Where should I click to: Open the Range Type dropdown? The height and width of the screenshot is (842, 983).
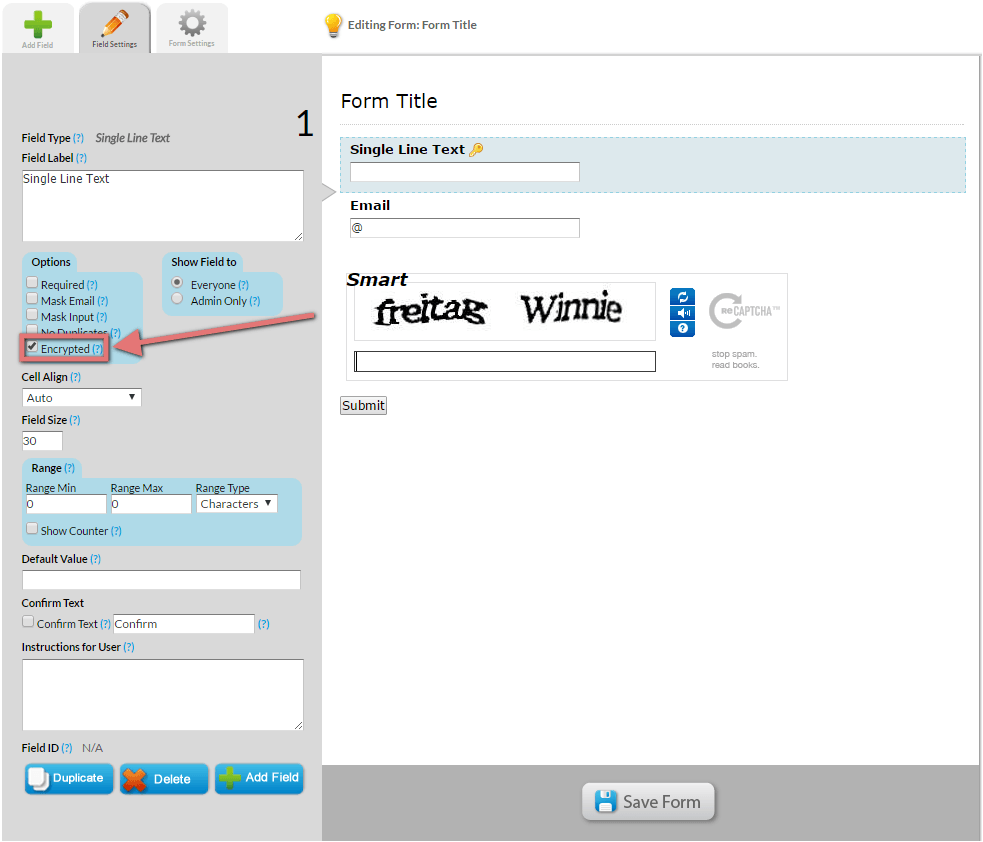pyautogui.click(x=236, y=503)
